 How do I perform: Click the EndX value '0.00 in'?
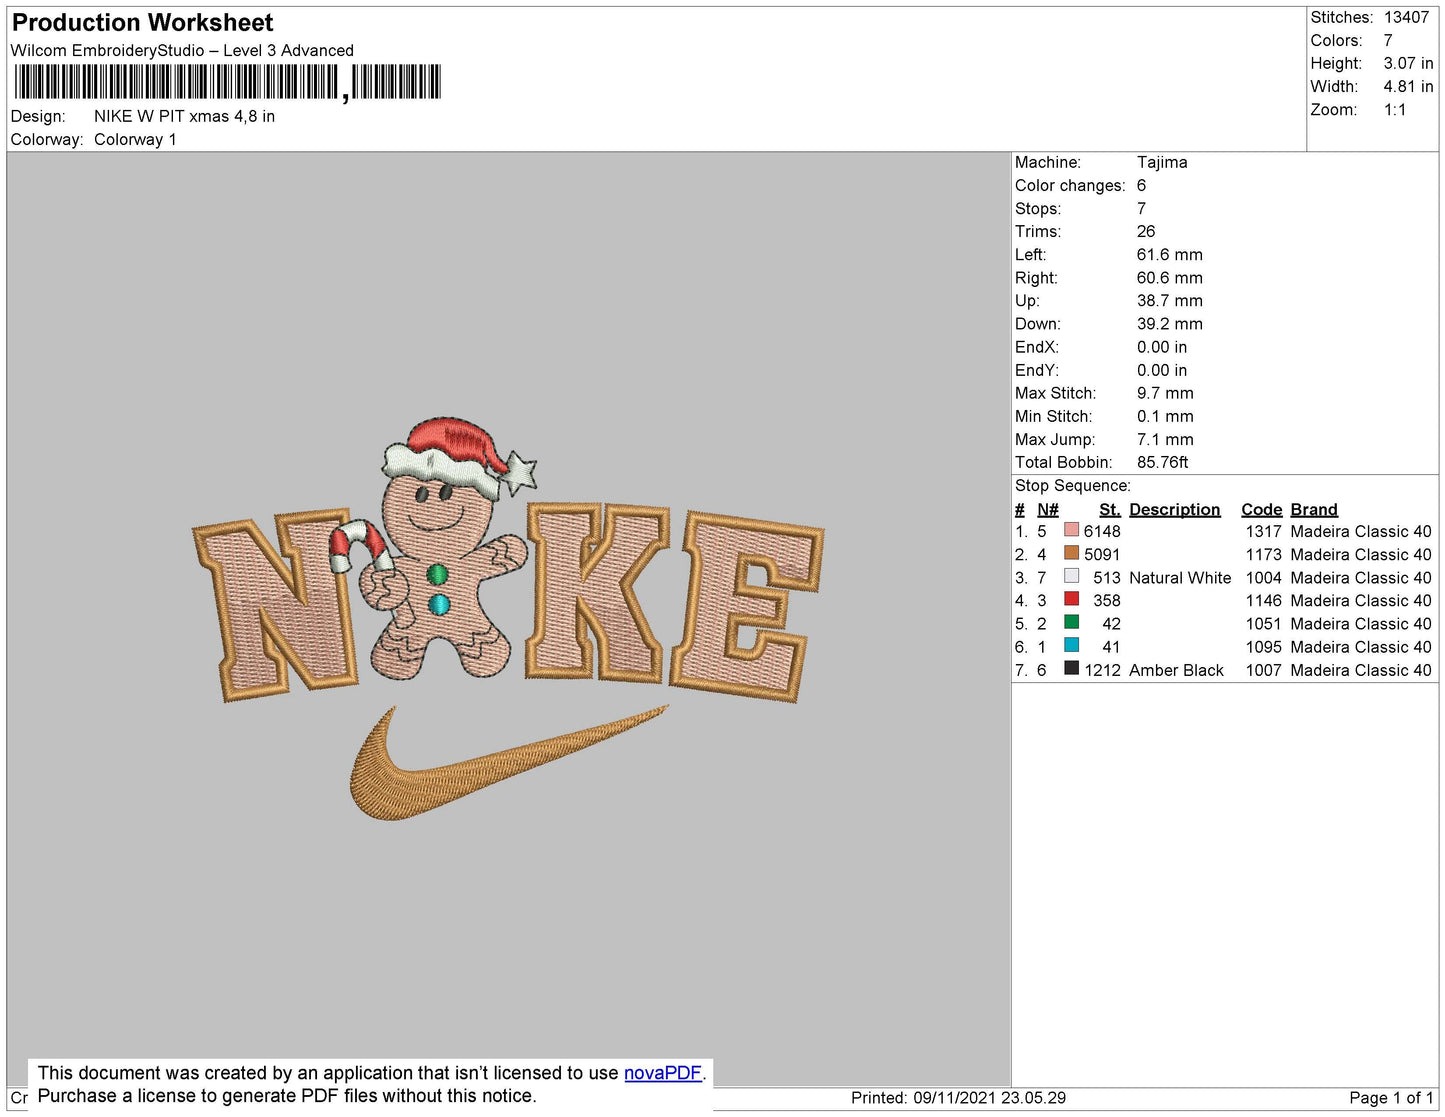1162,347
